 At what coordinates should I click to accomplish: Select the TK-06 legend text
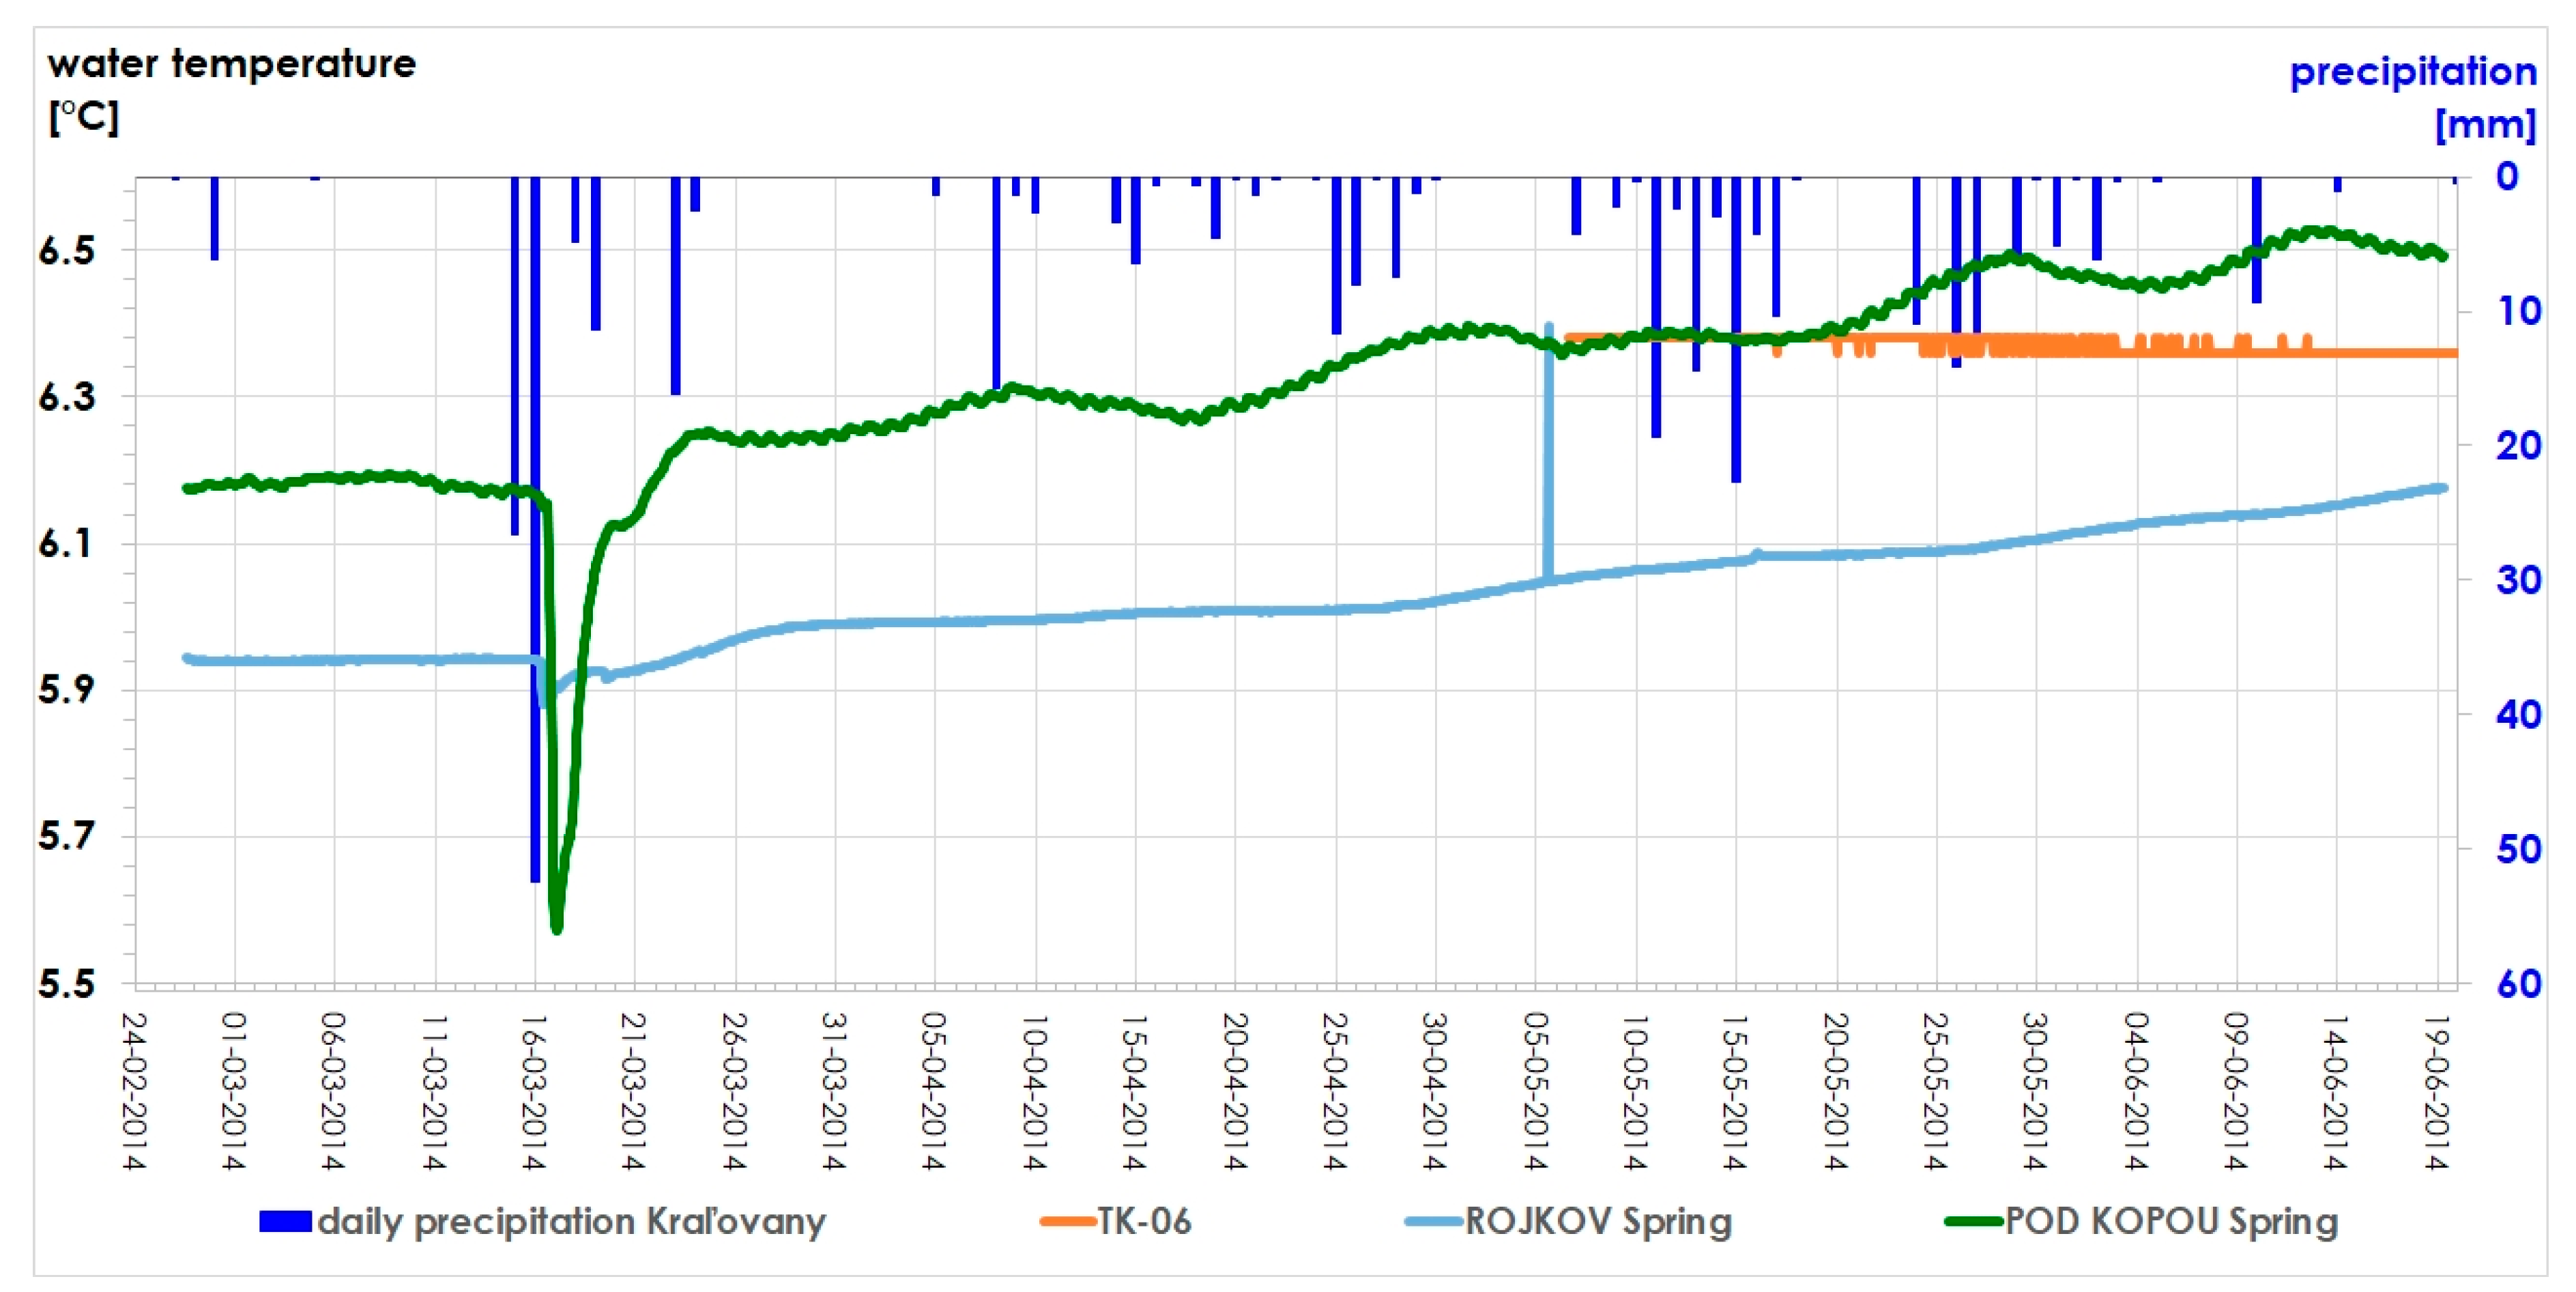[1144, 1221]
